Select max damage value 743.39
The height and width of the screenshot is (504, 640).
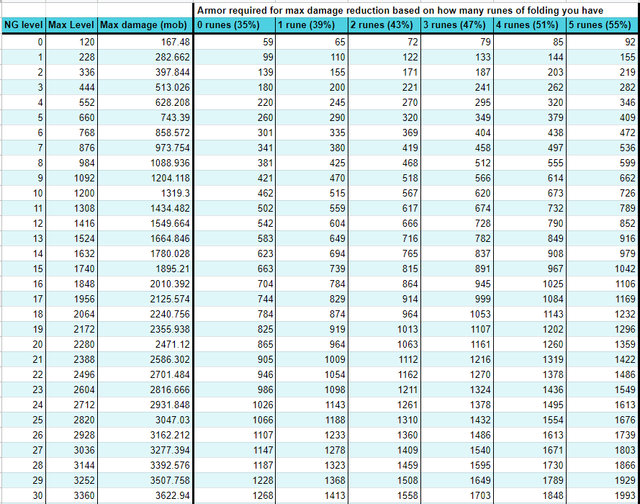[145, 118]
